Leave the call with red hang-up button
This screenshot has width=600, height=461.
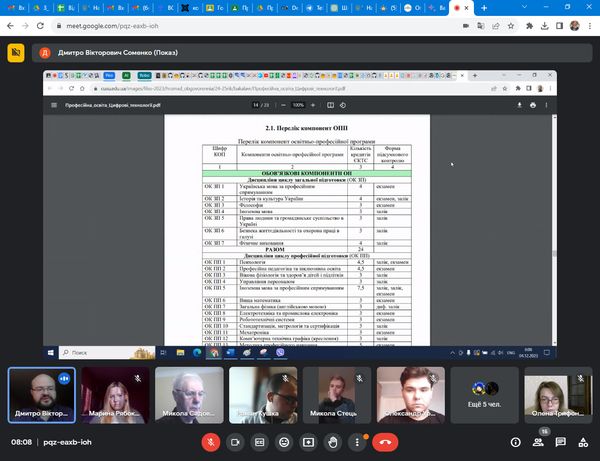coord(386,441)
